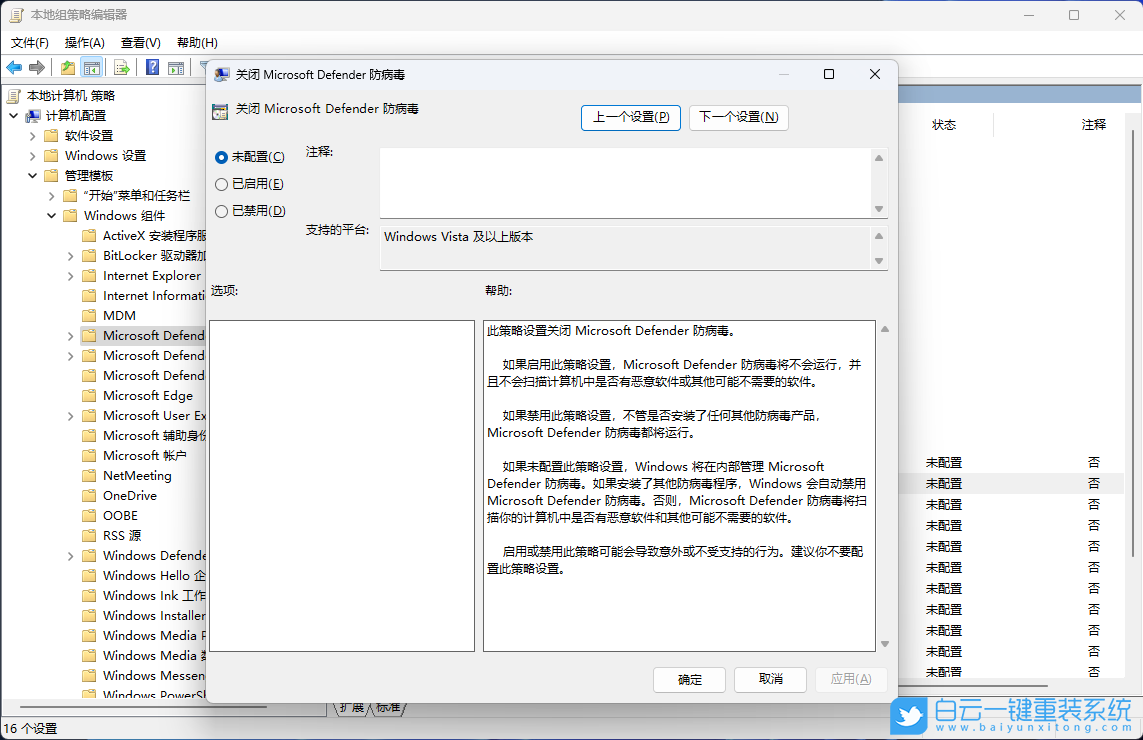This screenshot has height=740, width=1143.
Task: Open the 查看 menu
Action: coord(138,42)
